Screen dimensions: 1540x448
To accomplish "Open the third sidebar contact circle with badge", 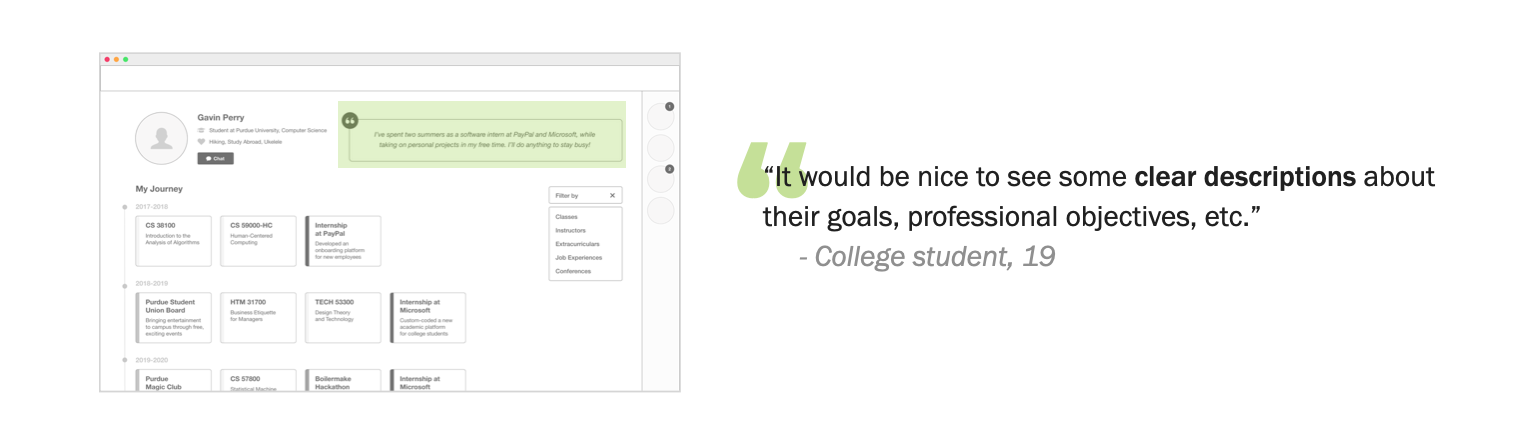I will click(x=661, y=180).
